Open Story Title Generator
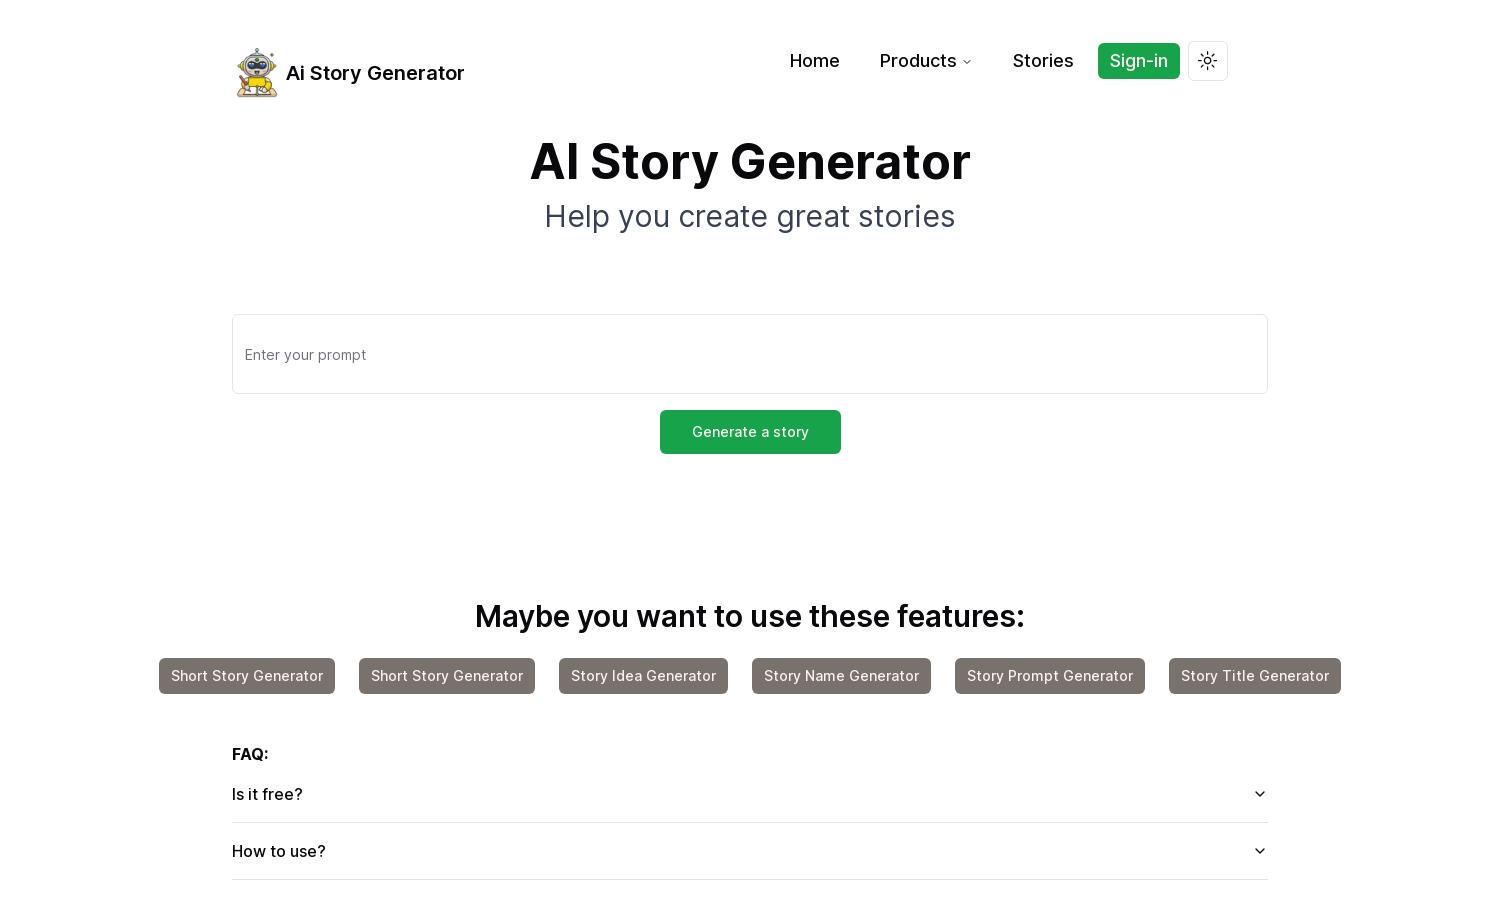Screen dimensions: 1500x900 point(1255,676)
